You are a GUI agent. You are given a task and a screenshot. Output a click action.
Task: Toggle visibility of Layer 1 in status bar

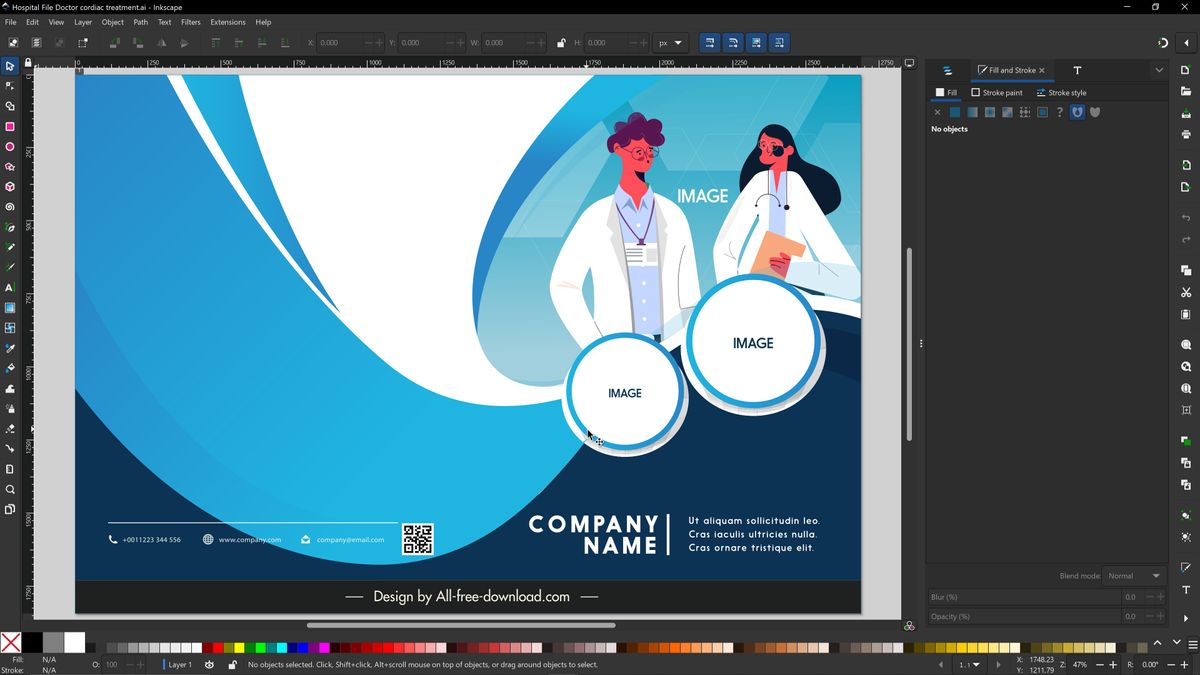[x=208, y=664]
